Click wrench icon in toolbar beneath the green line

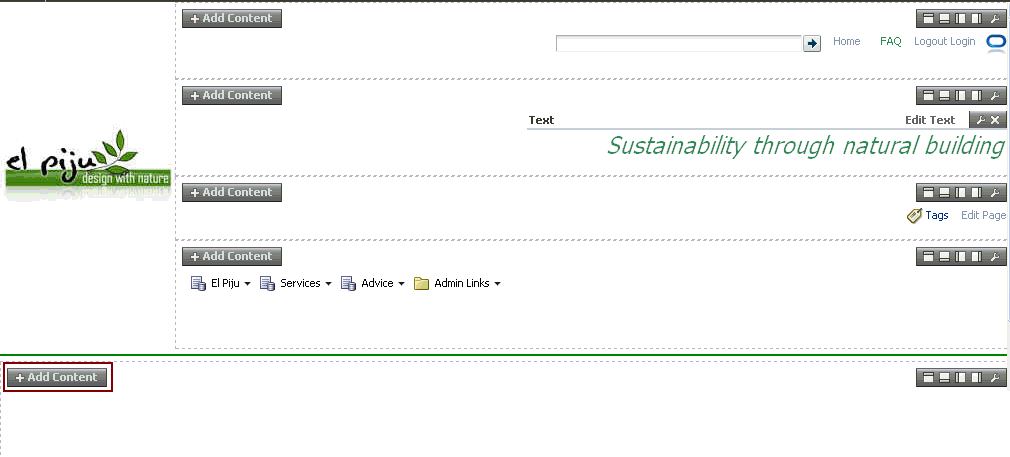[995, 378]
